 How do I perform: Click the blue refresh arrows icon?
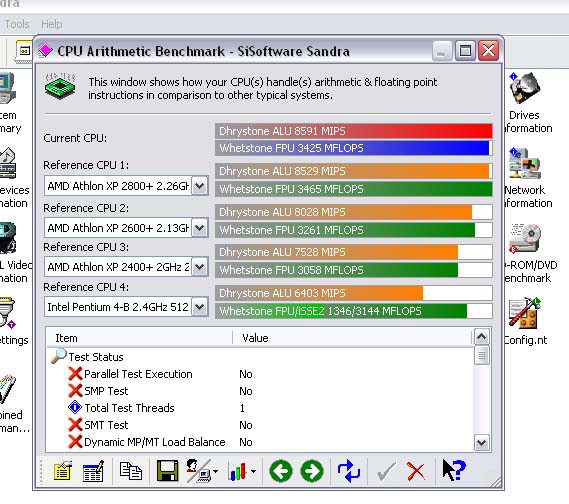coord(349,471)
